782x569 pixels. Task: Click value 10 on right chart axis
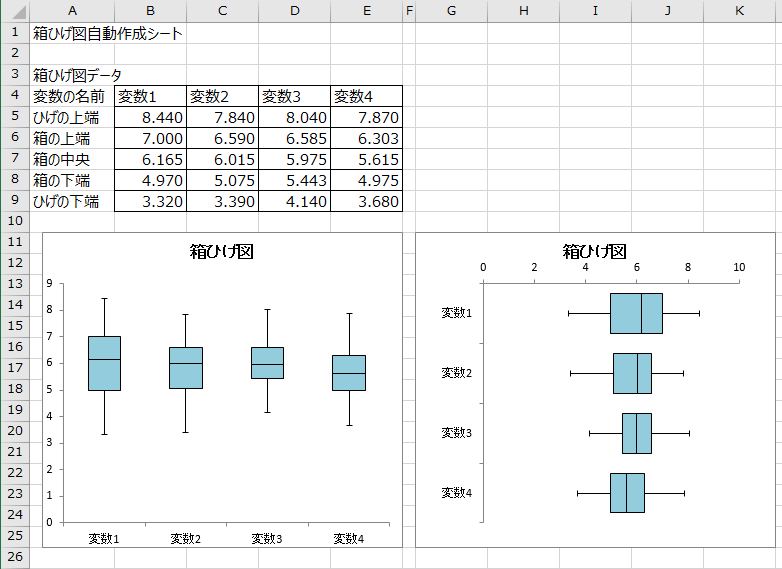point(739,267)
